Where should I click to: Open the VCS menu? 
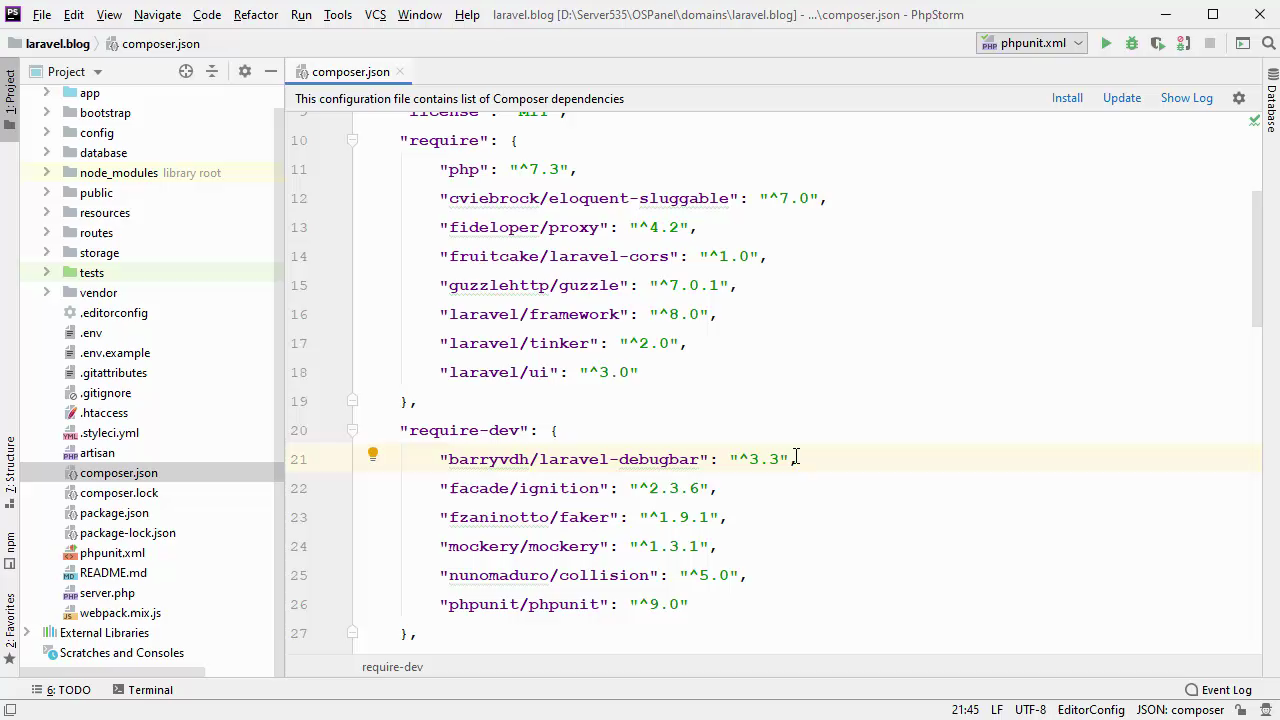375,15
